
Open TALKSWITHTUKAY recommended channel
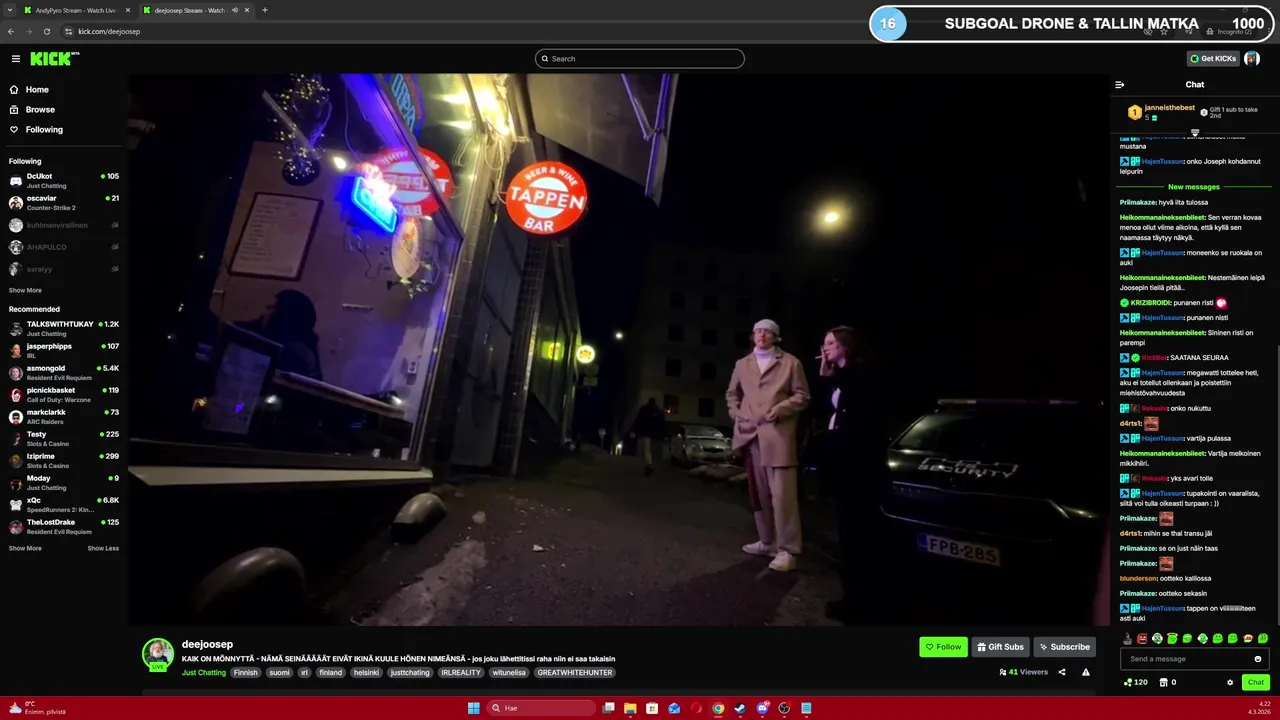[x=64, y=328]
